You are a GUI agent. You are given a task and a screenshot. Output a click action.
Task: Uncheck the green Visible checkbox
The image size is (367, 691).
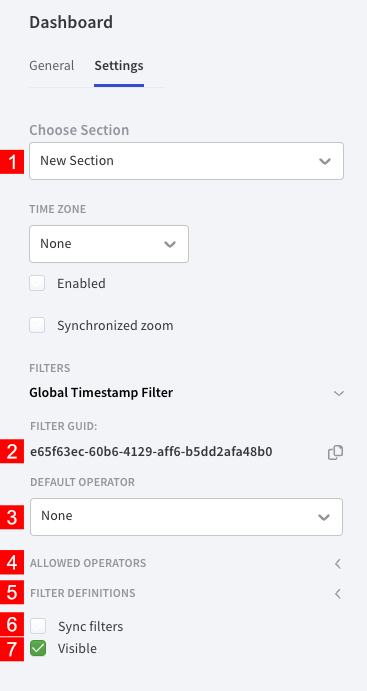[38, 648]
